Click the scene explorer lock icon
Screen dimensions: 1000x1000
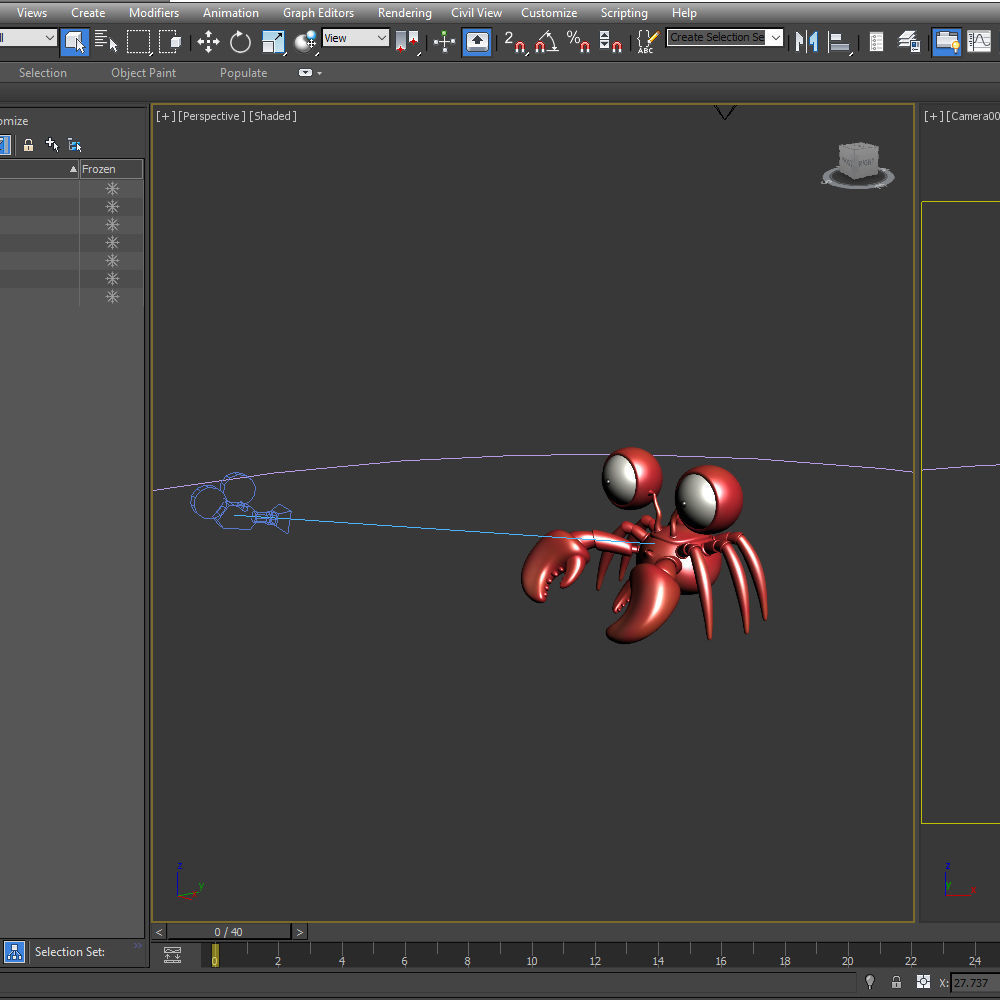pos(28,145)
